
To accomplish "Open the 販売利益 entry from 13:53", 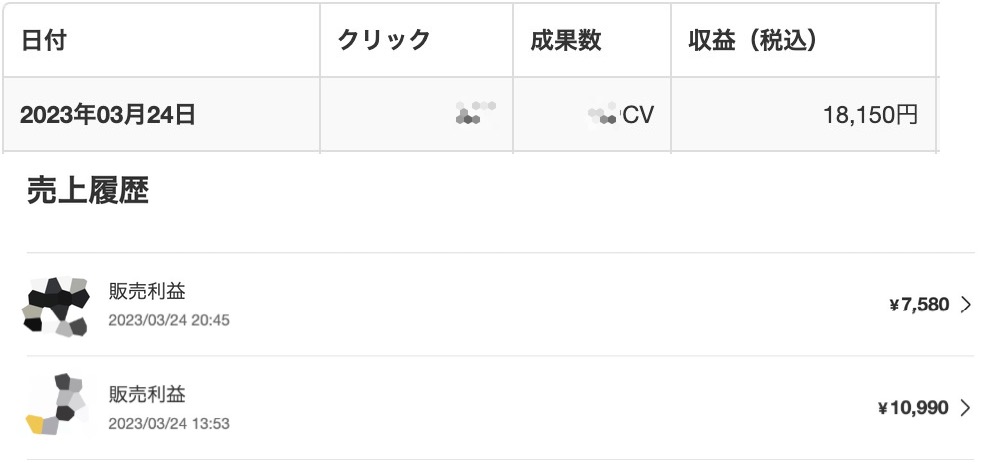I will 500,407.
